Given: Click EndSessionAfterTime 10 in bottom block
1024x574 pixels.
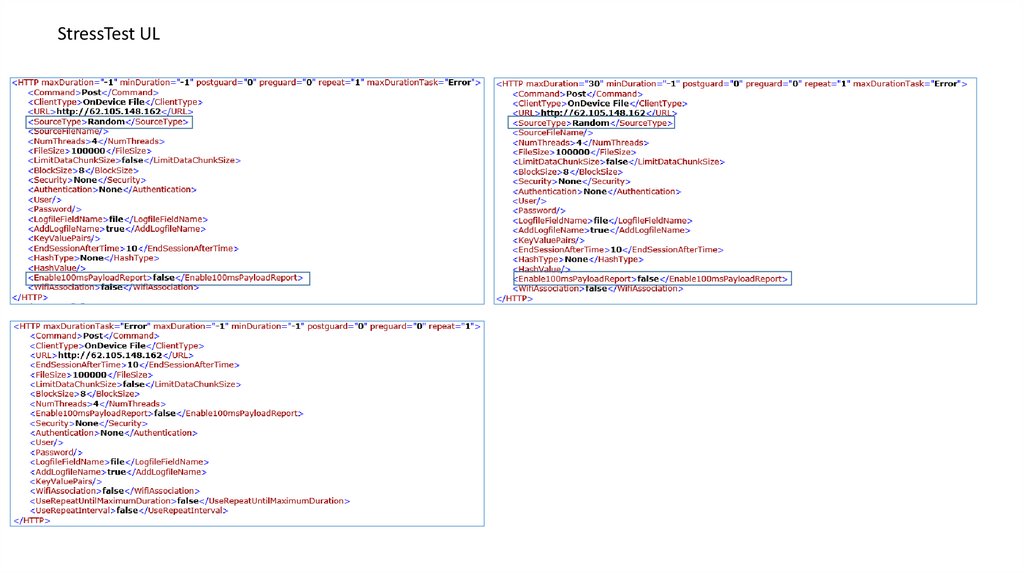Looking at the screenshot, I should click(x=135, y=365).
